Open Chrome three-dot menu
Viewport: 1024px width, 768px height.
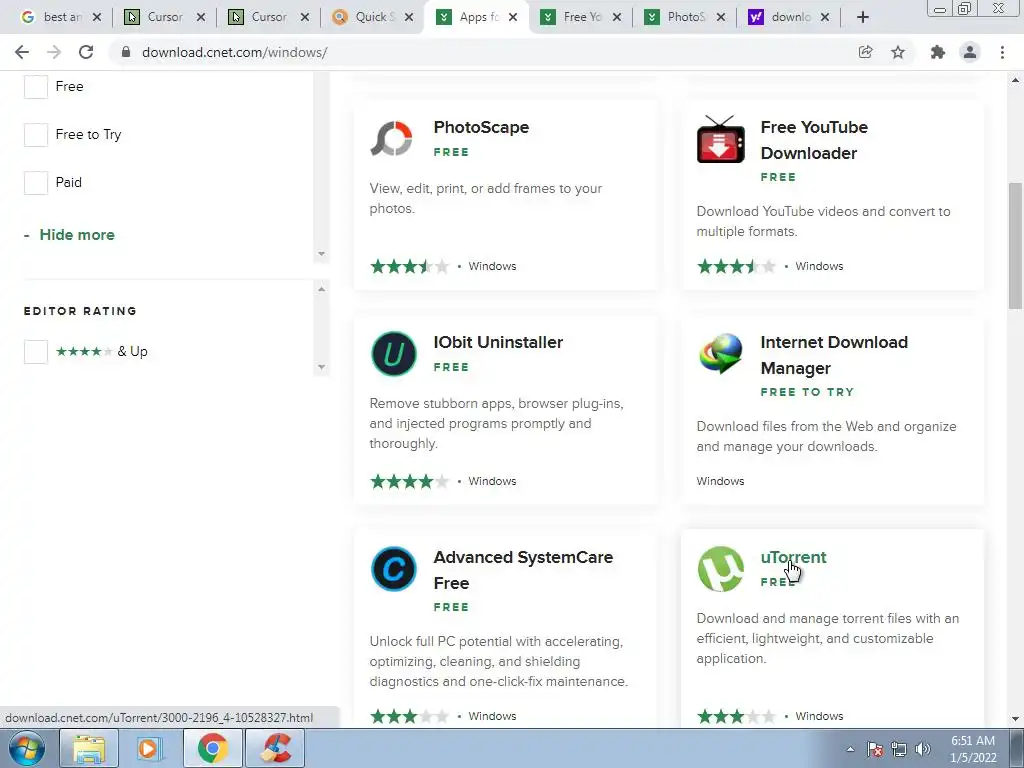pyautogui.click(x=1002, y=52)
